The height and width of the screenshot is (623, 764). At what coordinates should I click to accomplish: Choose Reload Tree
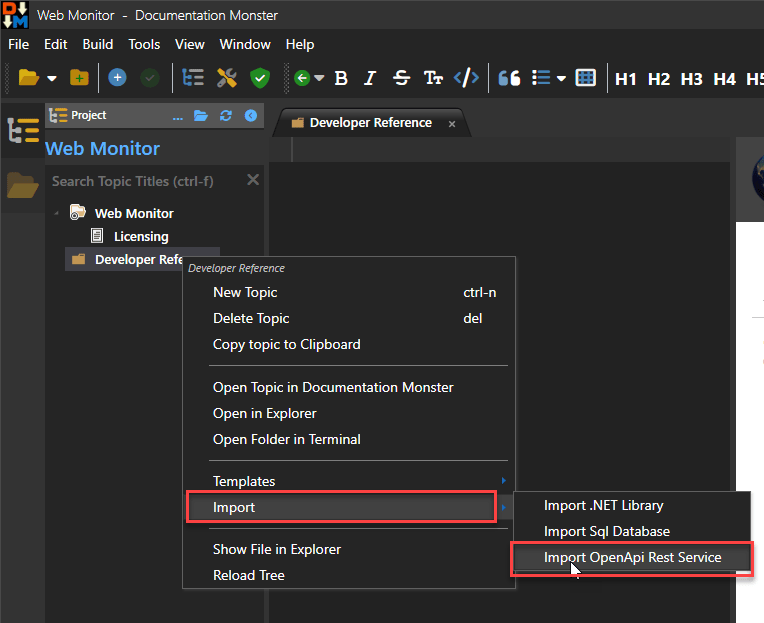click(x=348, y=575)
